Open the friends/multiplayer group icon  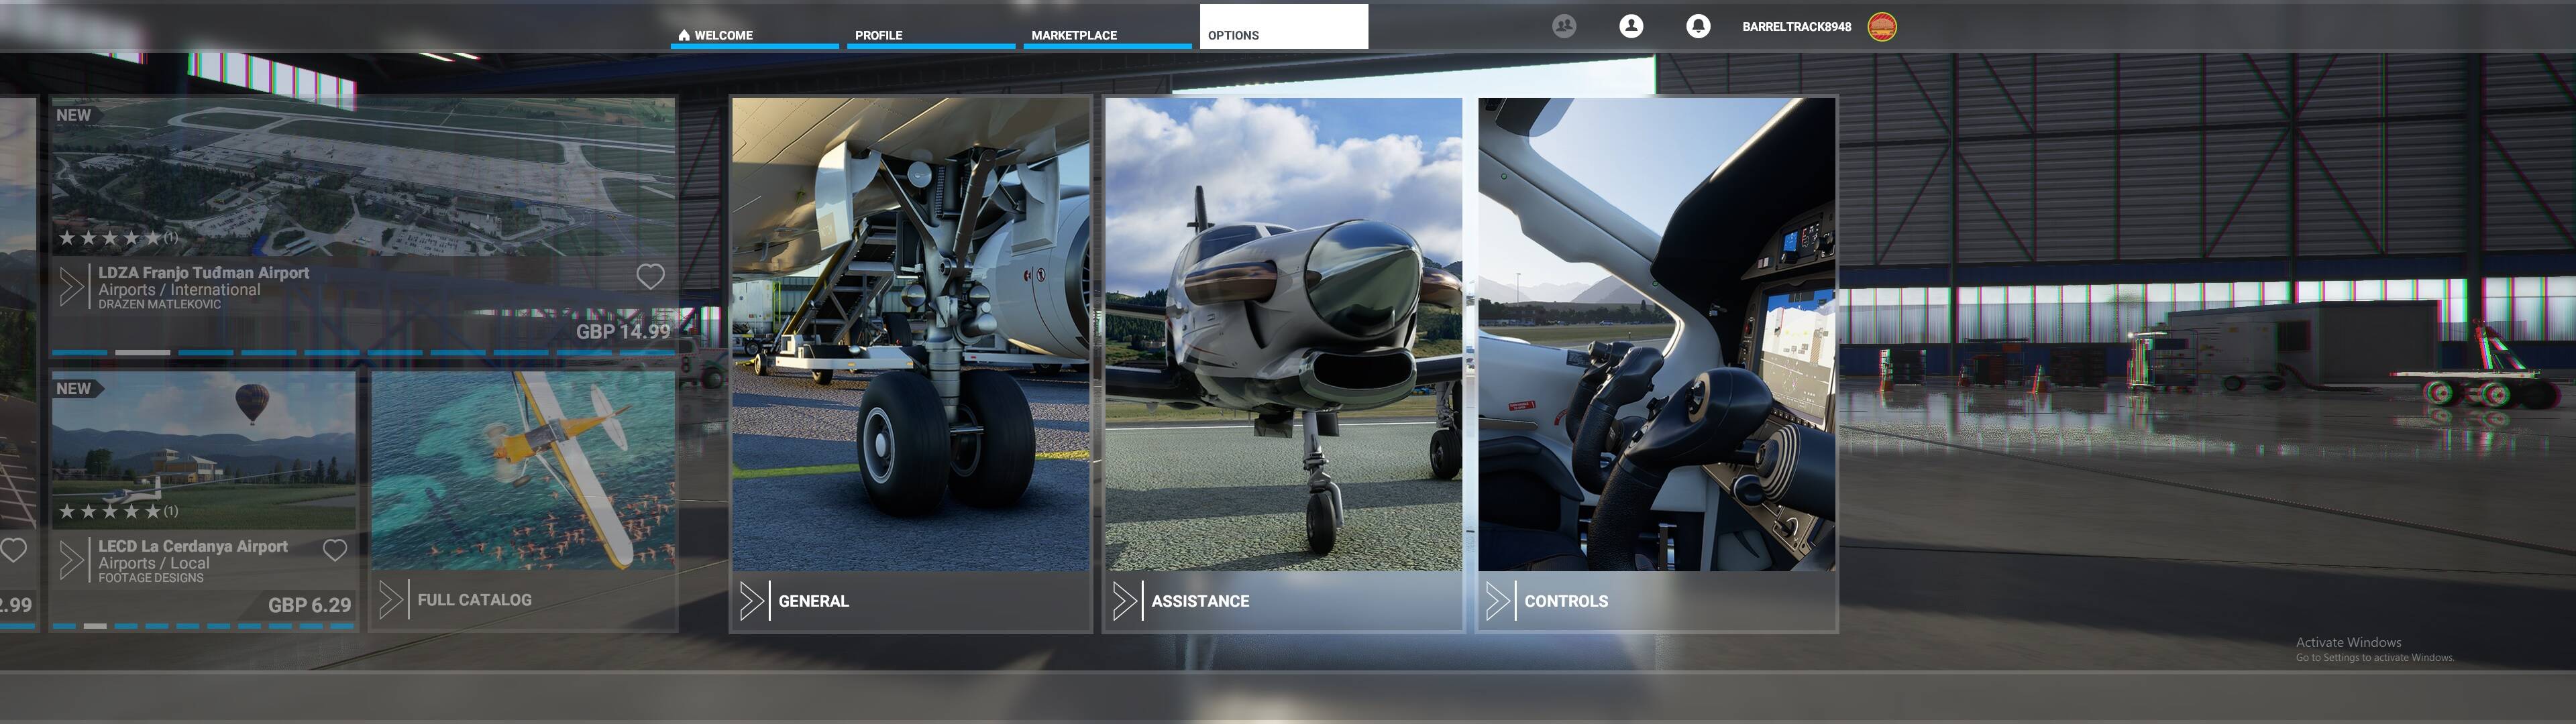pos(1564,26)
